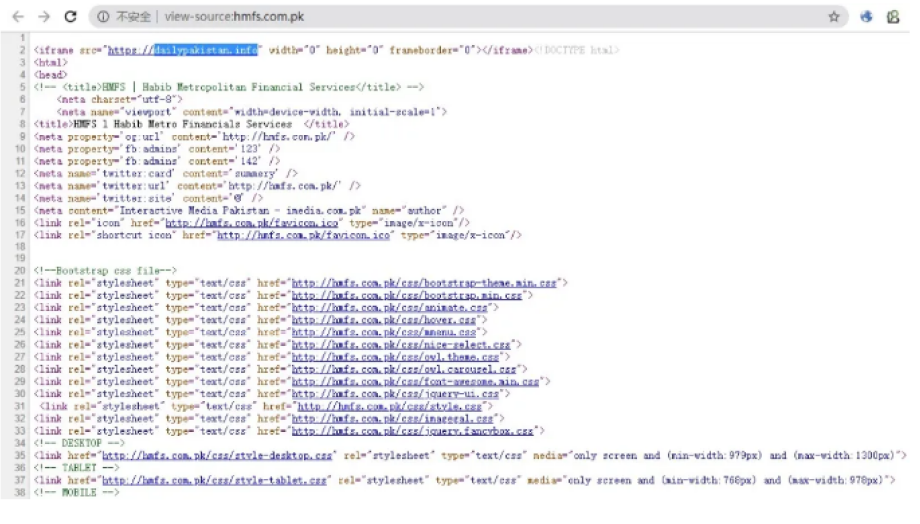Open the dailypakistan.info iframe link
Viewport: 920px width, 524px height.
(x=183, y=49)
